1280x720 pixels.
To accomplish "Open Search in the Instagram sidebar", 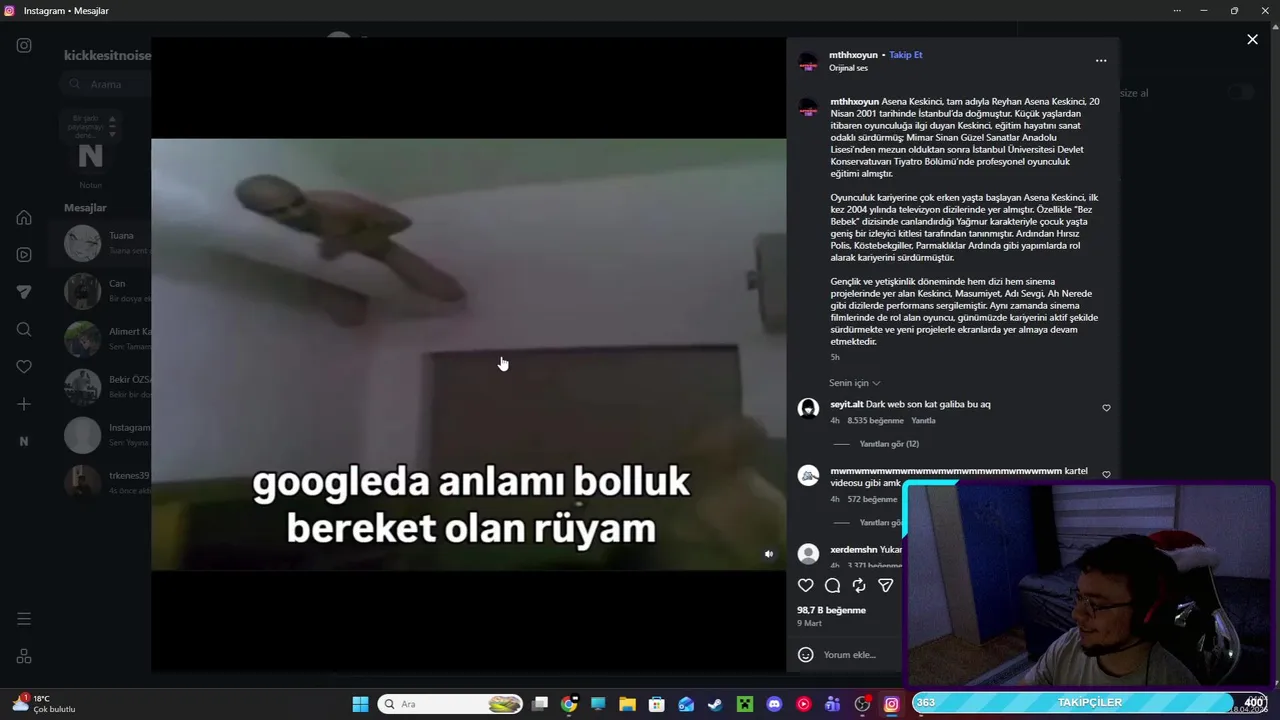I will (x=24, y=329).
